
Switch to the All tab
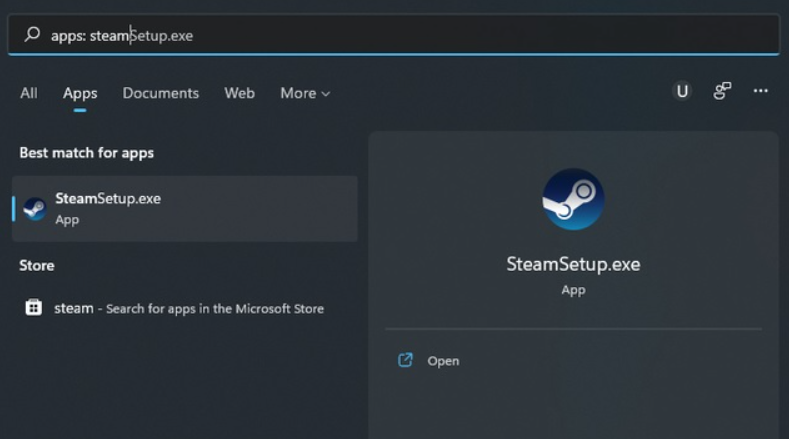point(29,93)
